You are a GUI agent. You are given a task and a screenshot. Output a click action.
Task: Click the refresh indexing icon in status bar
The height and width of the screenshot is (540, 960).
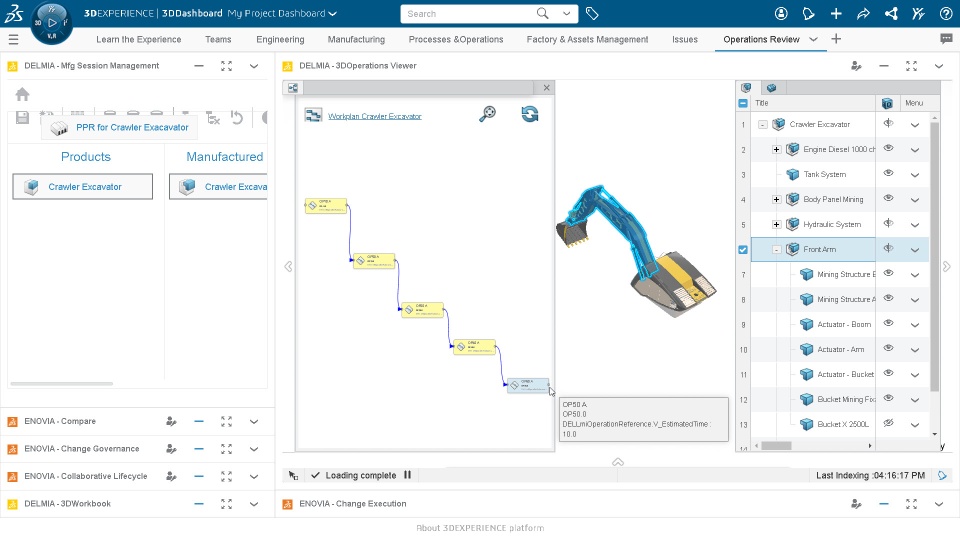tap(942, 476)
